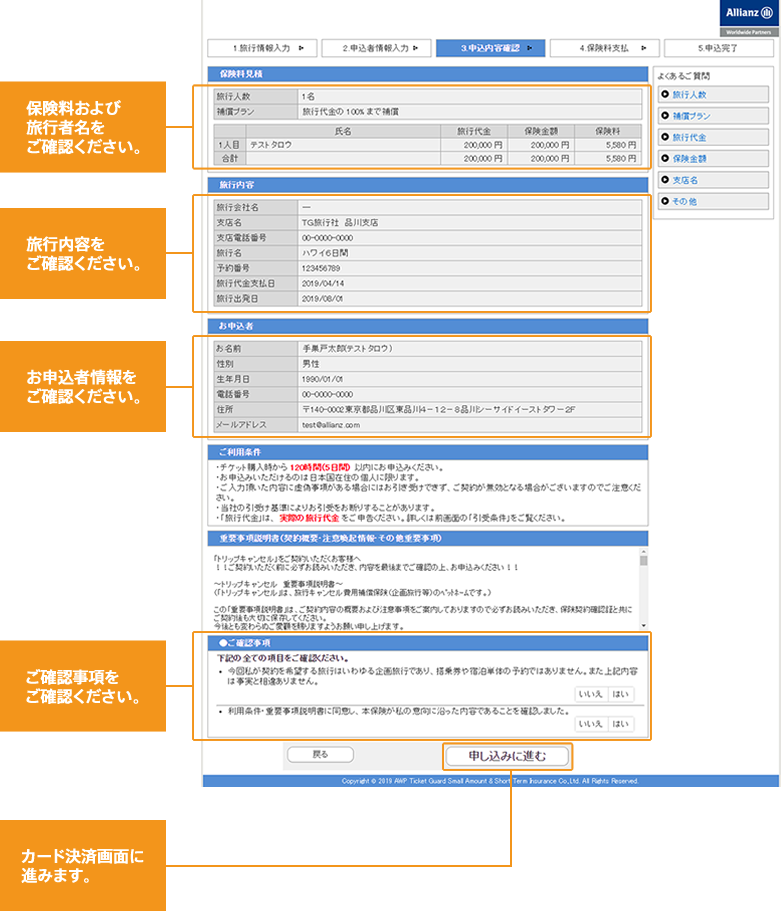Click the Allianz logo
781x911 pixels.
pos(748,17)
